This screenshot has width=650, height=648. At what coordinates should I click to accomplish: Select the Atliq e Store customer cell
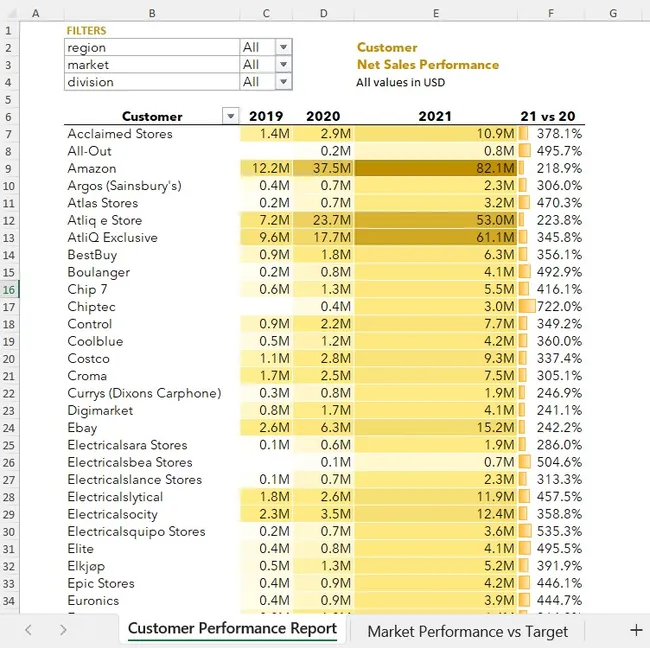tap(152, 220)
